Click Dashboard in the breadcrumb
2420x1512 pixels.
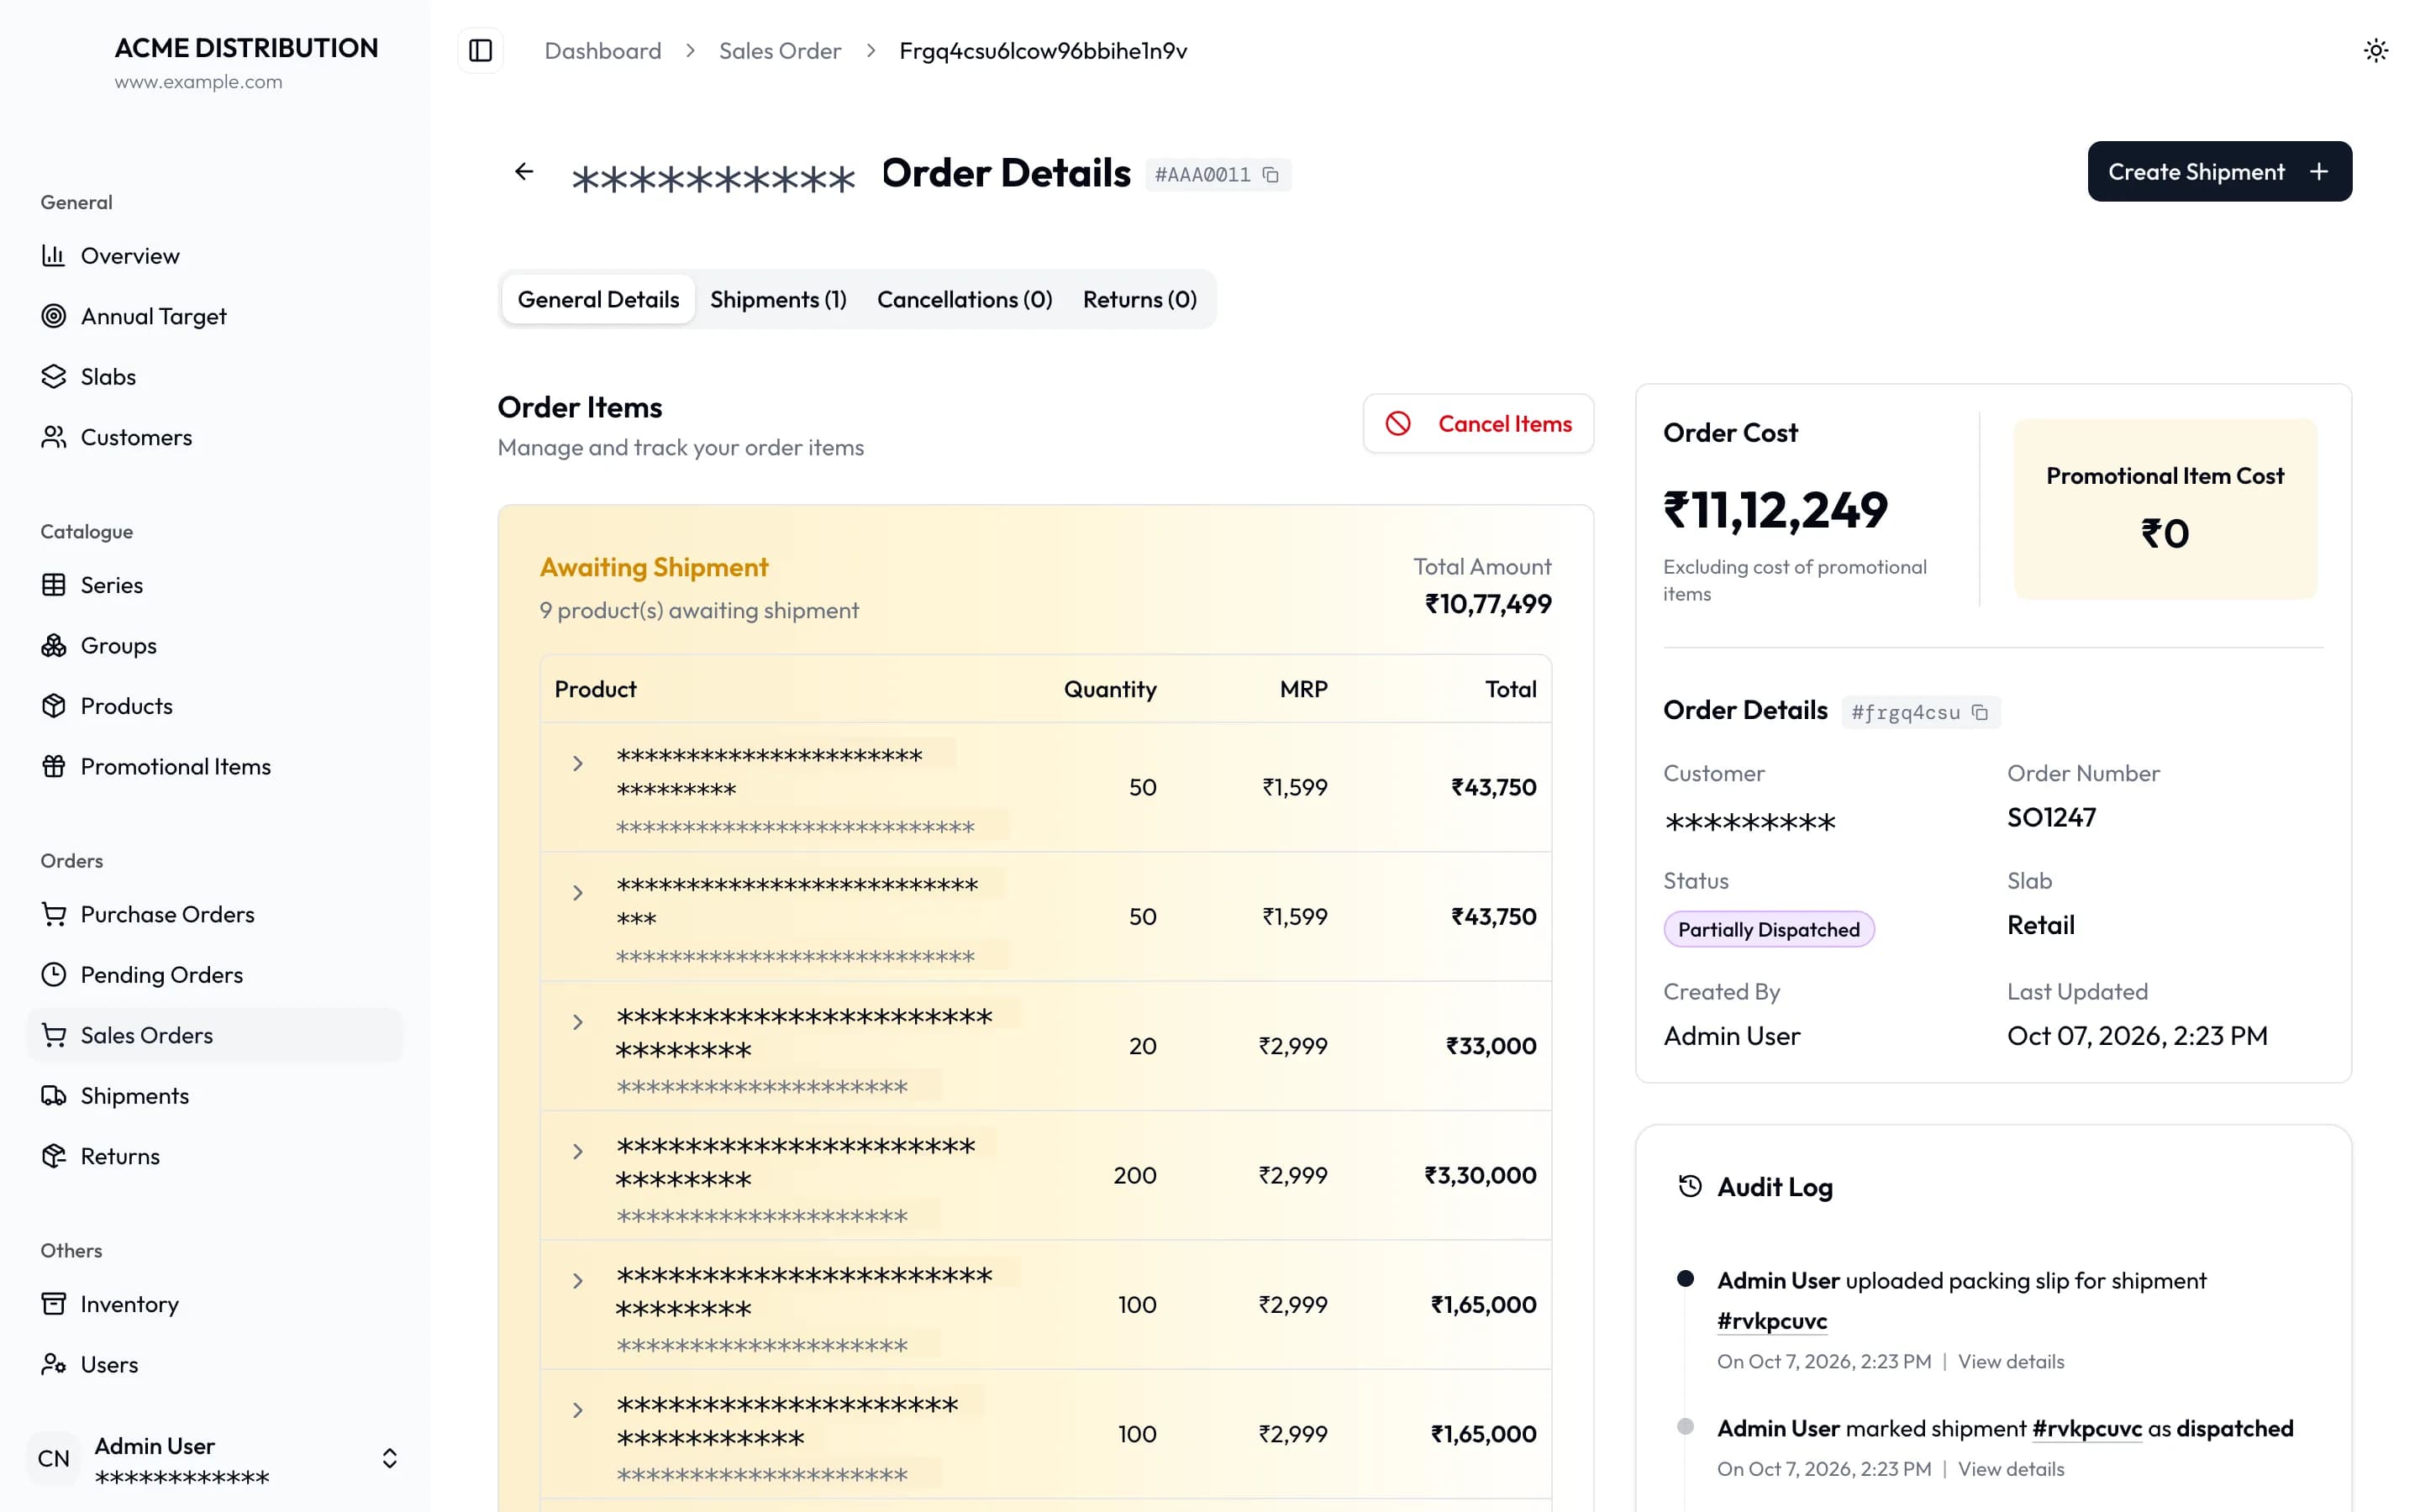602,51
